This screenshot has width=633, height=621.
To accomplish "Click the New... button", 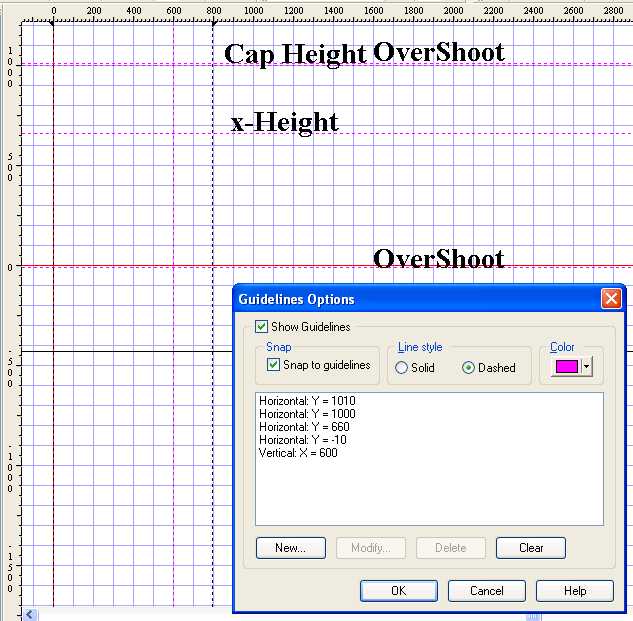I will 291,548.
